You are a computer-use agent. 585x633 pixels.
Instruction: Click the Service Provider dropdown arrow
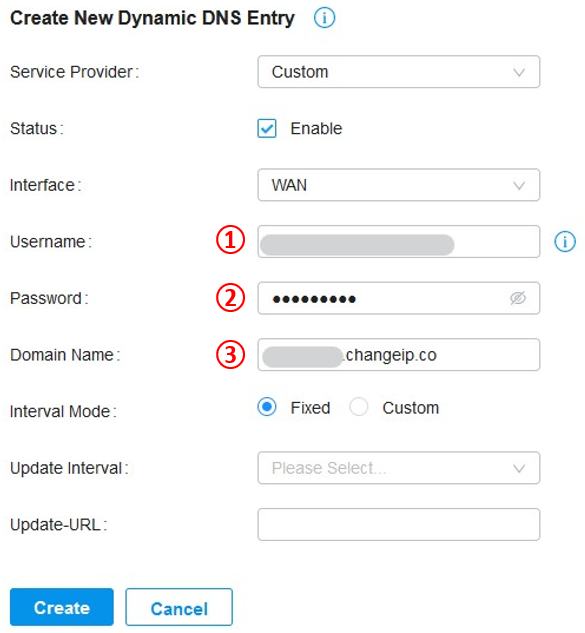pos(519,73)
